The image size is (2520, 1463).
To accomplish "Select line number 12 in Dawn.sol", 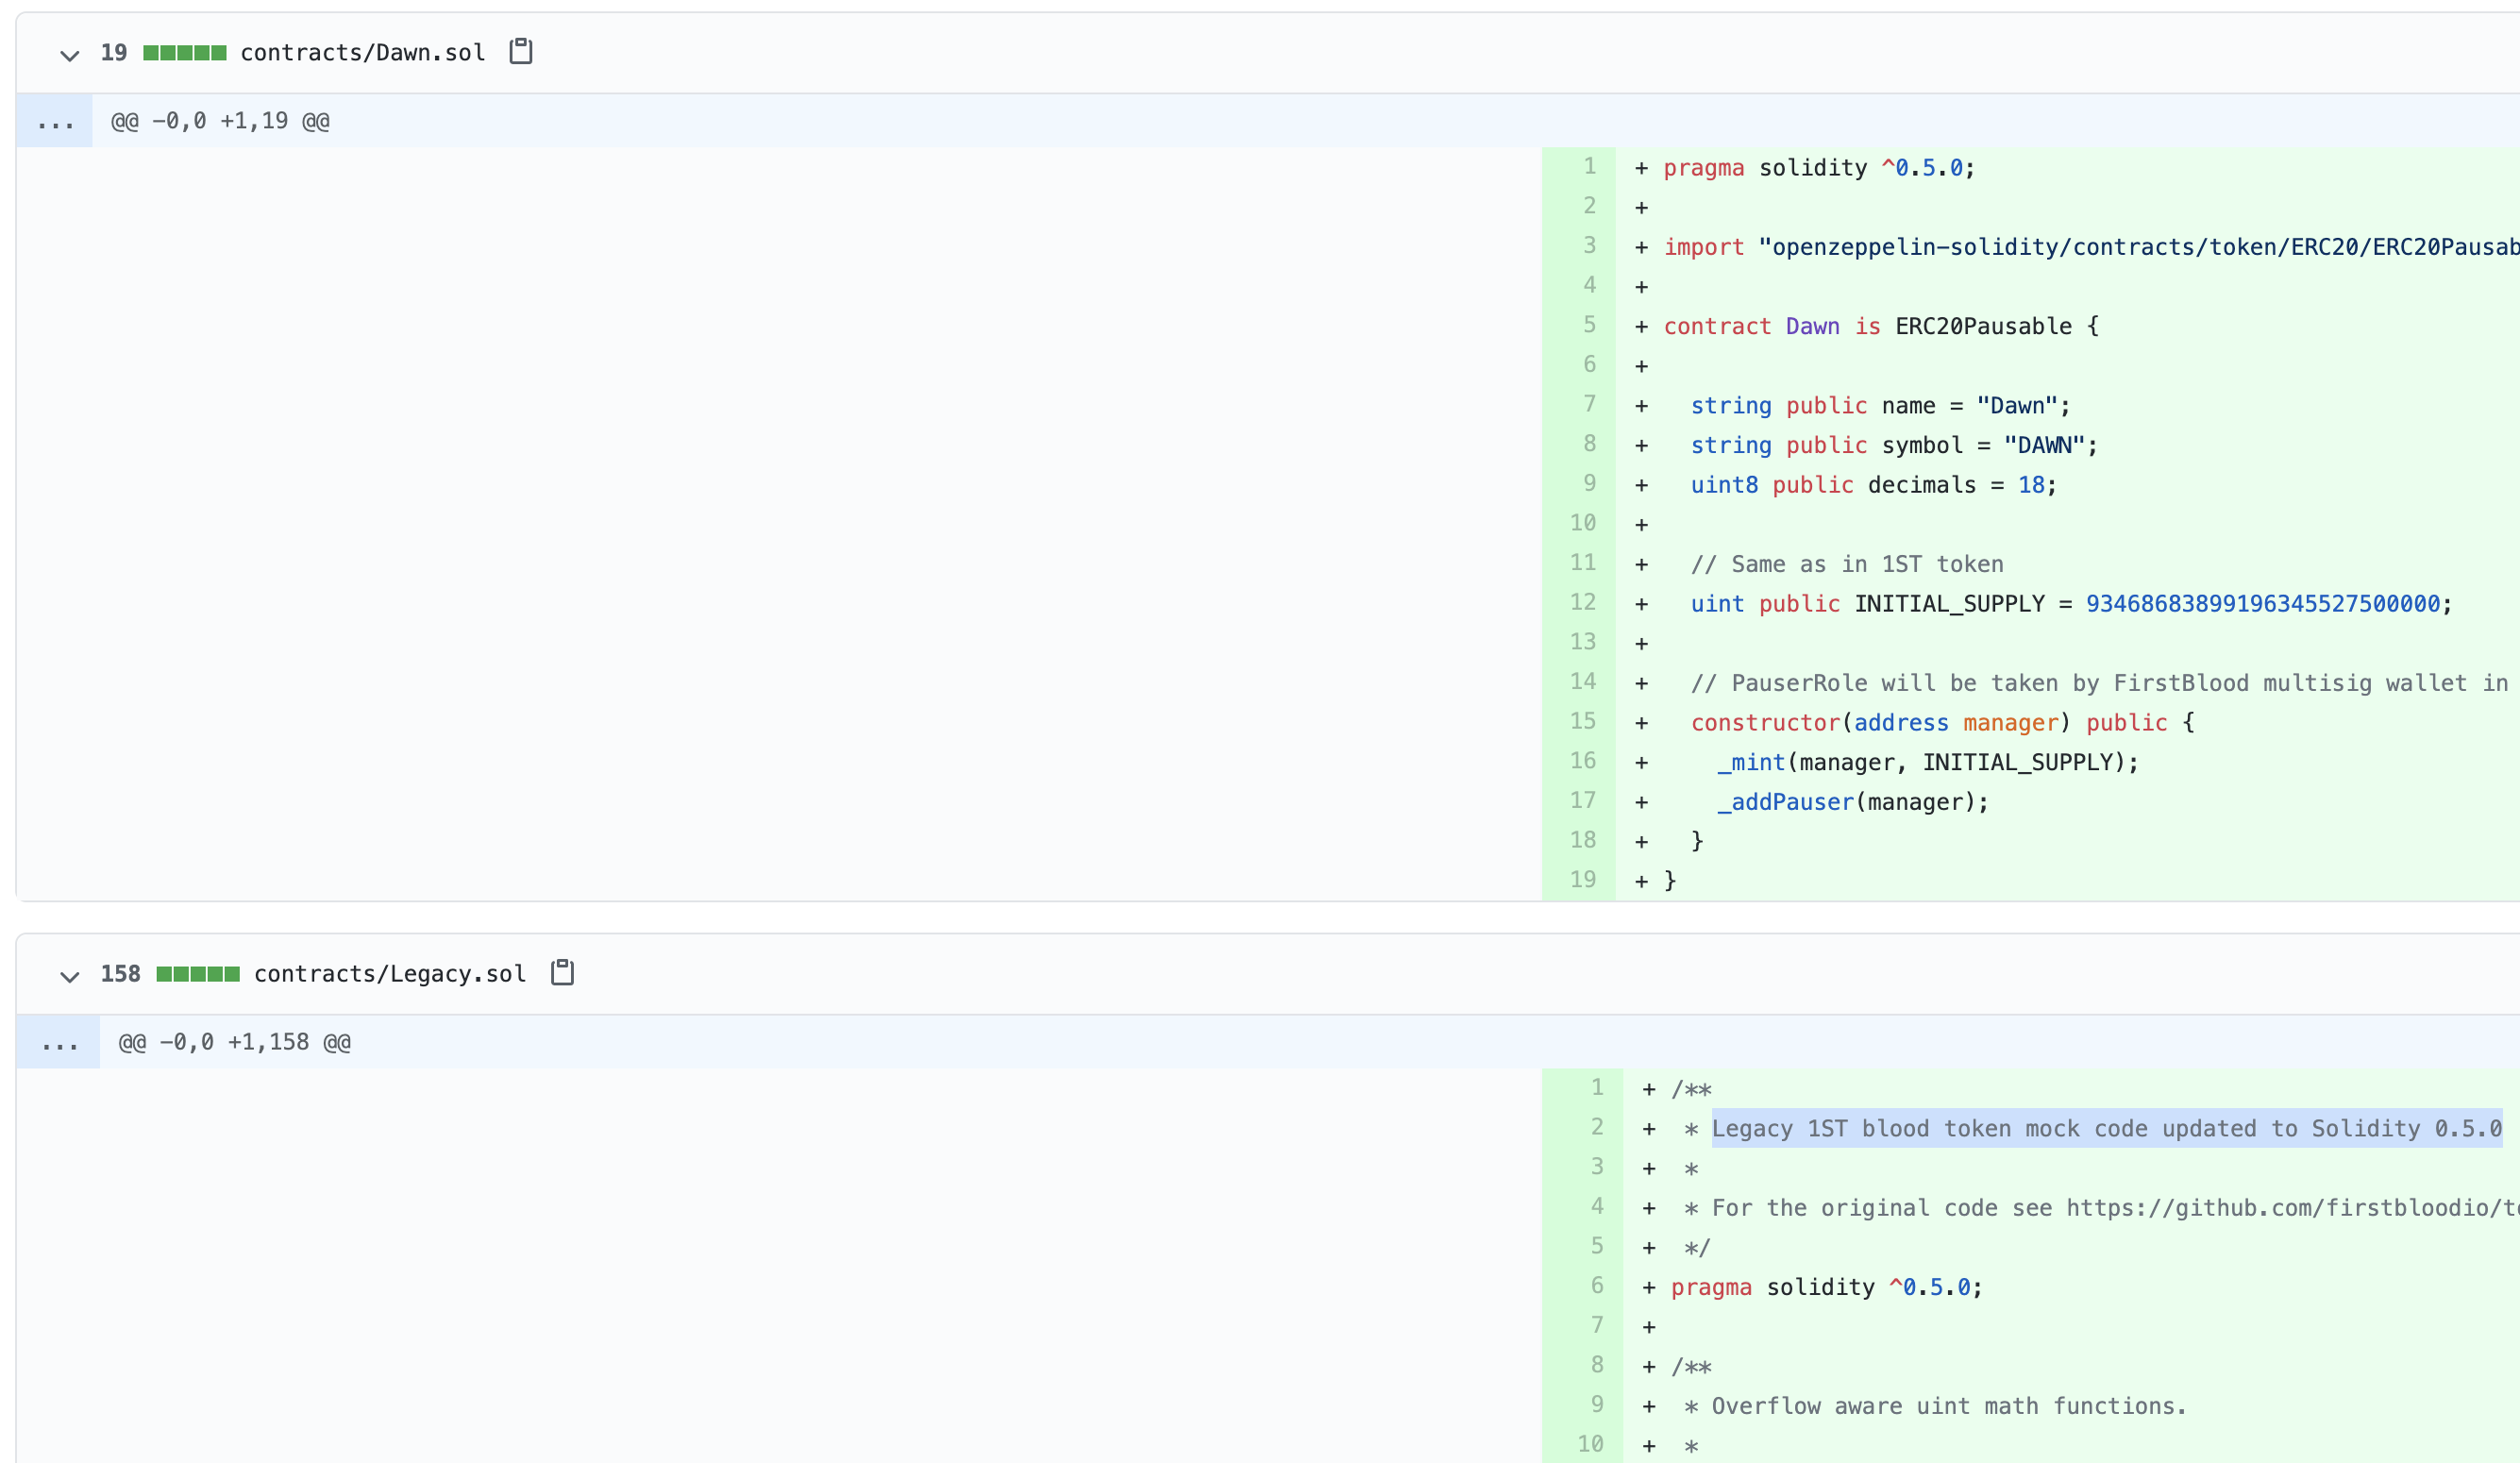I will tap(1582, 602).
